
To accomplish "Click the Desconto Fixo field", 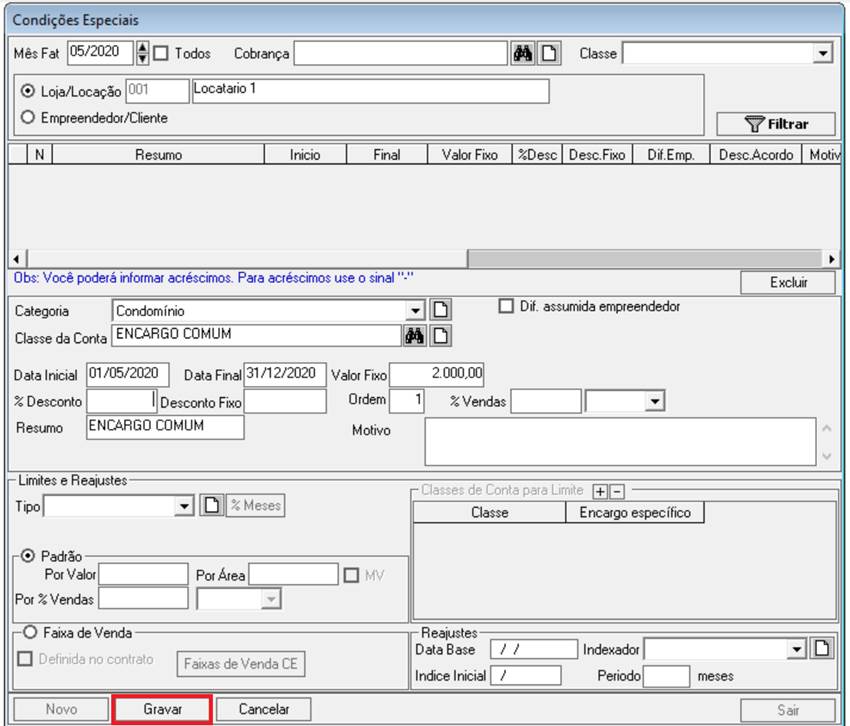I will coord(285,401).
